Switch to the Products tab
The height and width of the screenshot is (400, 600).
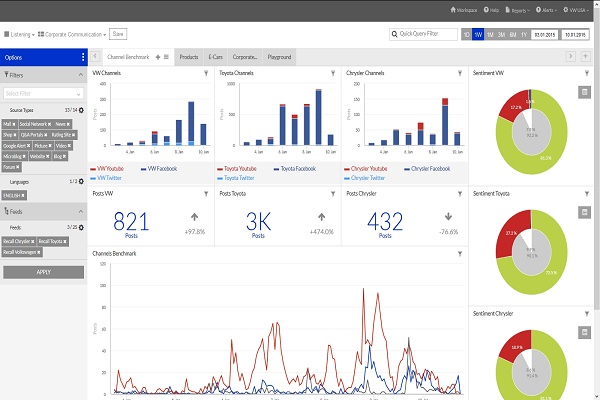point(189,57)
